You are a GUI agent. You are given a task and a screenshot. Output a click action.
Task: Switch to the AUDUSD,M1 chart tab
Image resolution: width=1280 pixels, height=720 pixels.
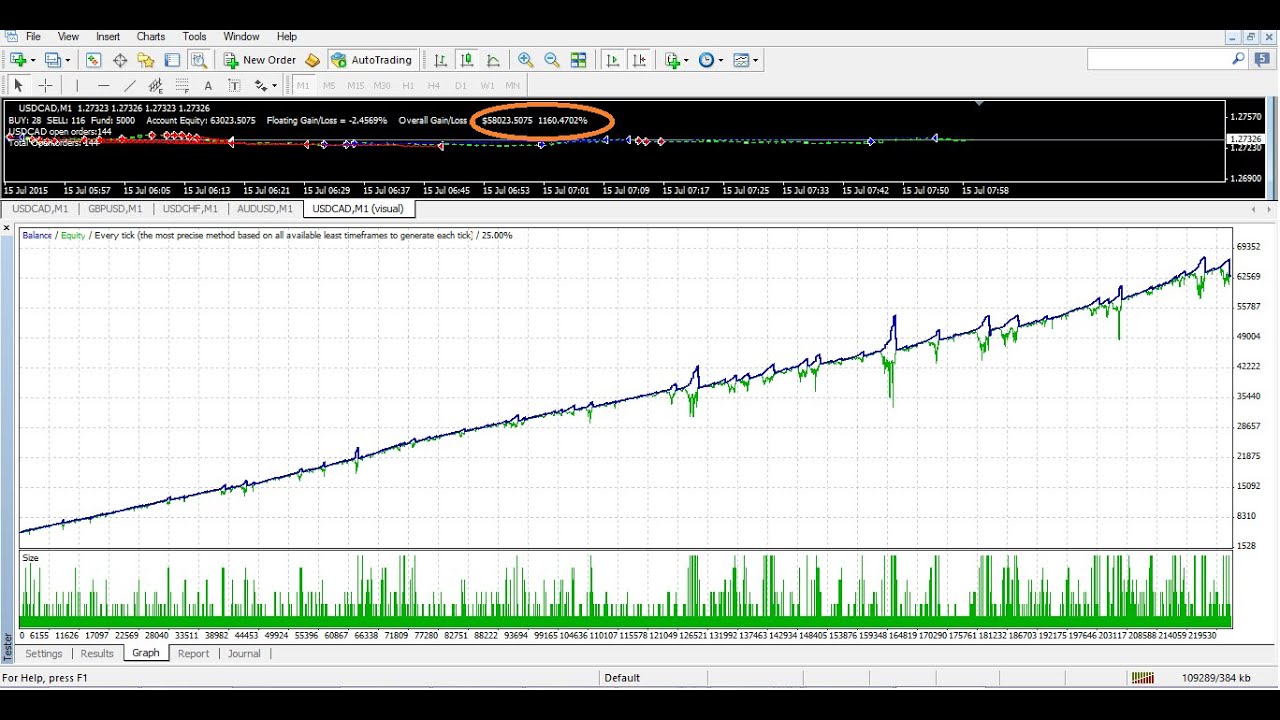265,209
